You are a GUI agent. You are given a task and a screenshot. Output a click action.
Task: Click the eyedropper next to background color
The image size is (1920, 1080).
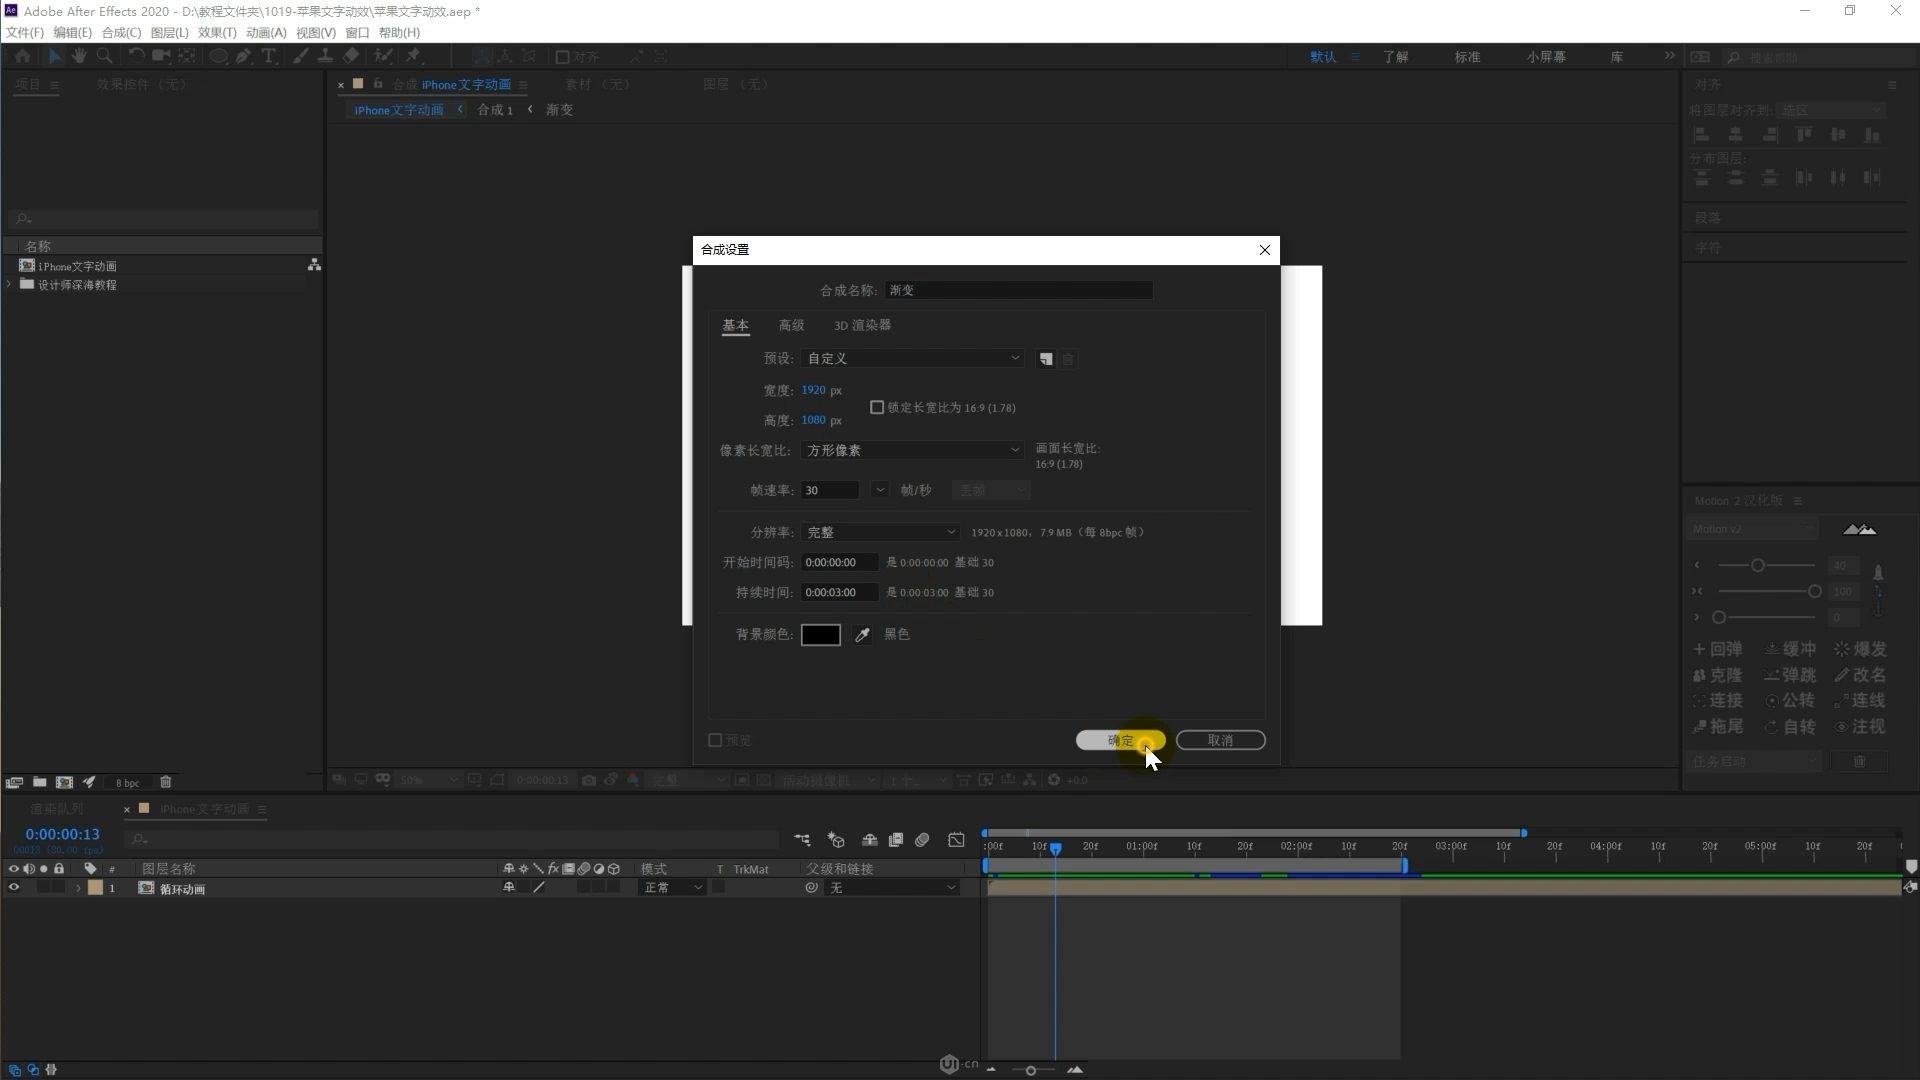[862, 635]
